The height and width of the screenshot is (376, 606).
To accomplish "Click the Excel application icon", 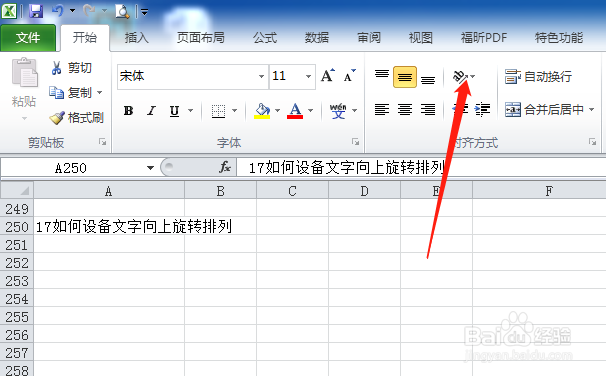I will click(x=9, y=11).
